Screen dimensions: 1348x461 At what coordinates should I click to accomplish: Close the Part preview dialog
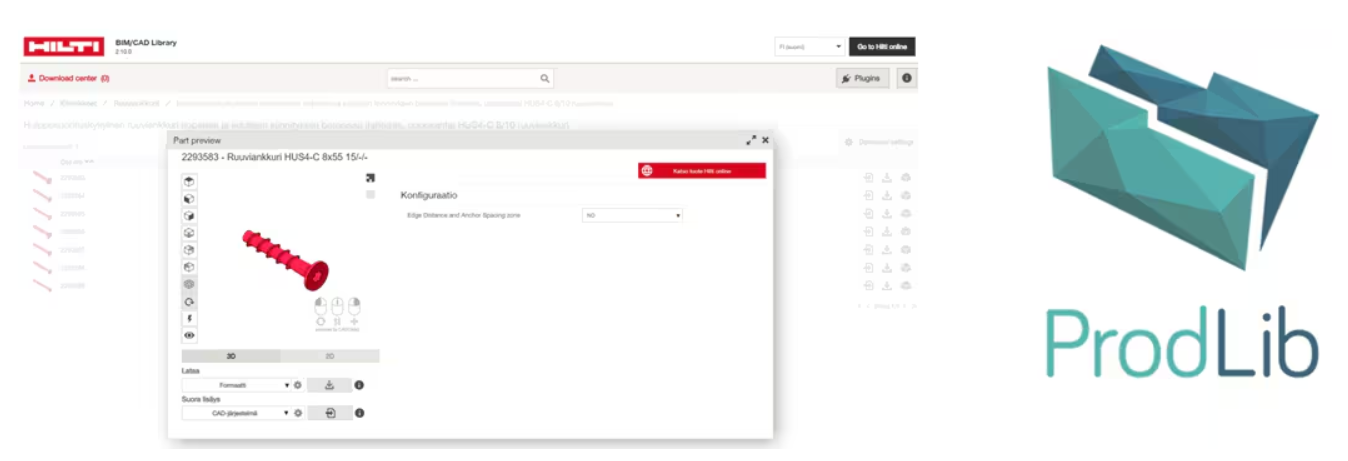[x=766, y=141]
